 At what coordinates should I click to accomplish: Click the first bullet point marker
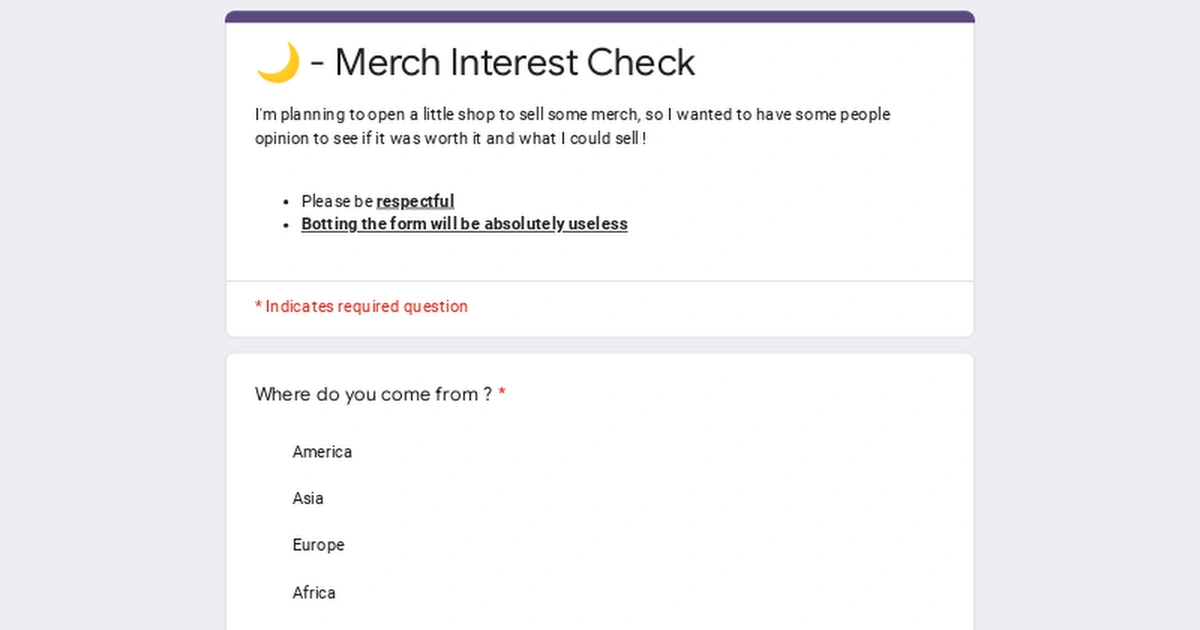285,201
